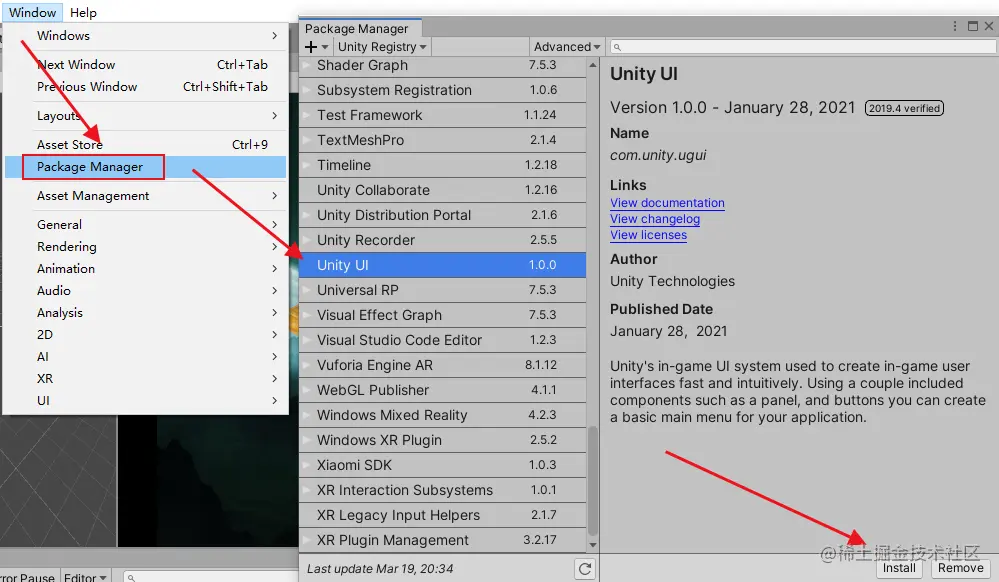Open the View documentation link
Image resolution: width=999 pixels, height=582 pixels.
click(x=667, y=203)
